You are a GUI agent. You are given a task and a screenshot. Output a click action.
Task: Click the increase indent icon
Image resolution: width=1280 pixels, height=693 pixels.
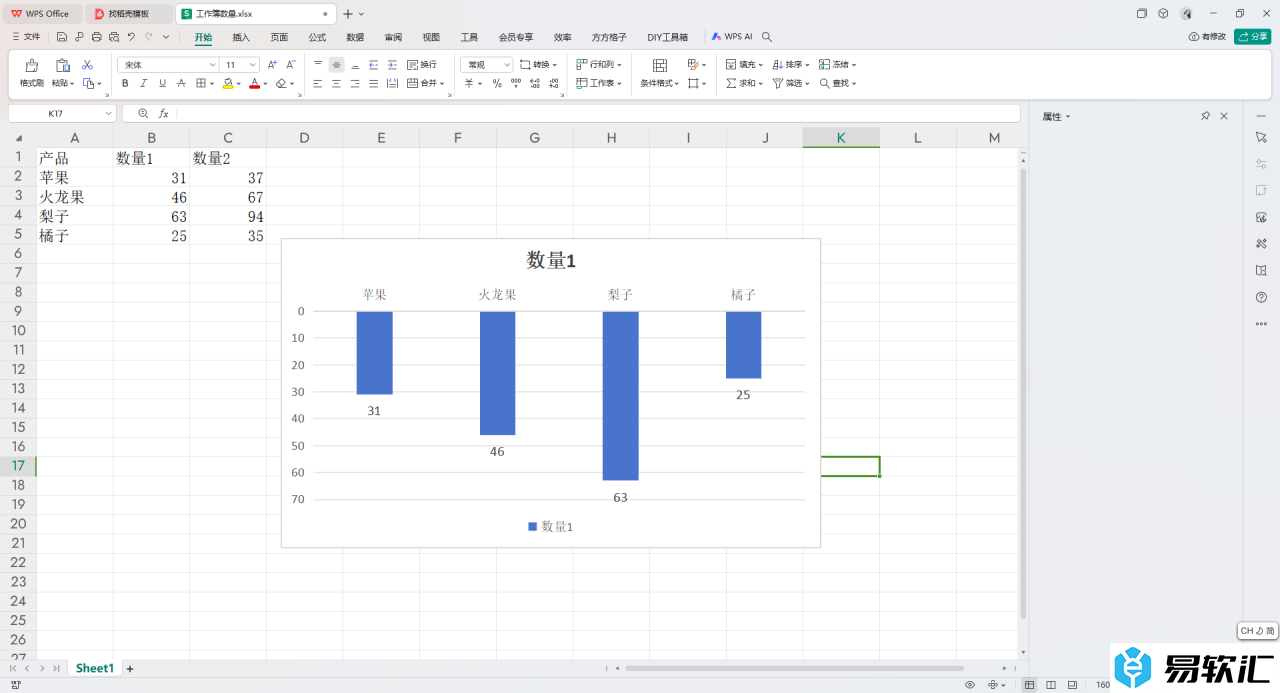coord(391,64)
